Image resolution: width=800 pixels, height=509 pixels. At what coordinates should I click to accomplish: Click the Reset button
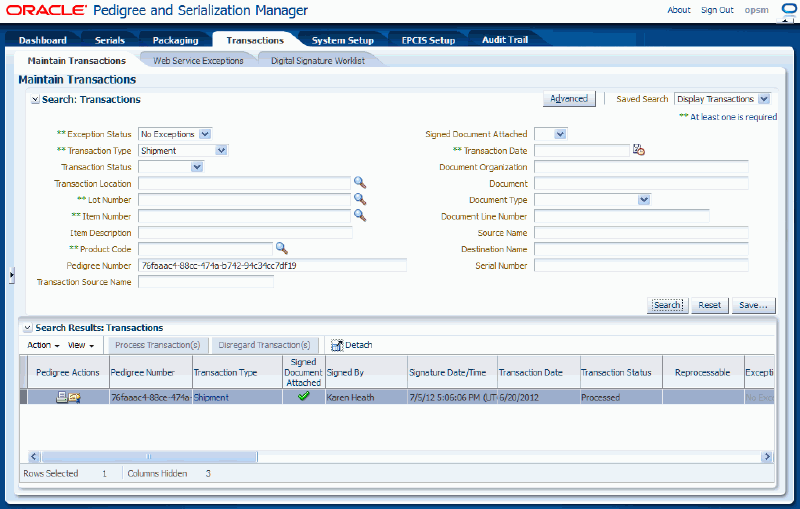710,305
